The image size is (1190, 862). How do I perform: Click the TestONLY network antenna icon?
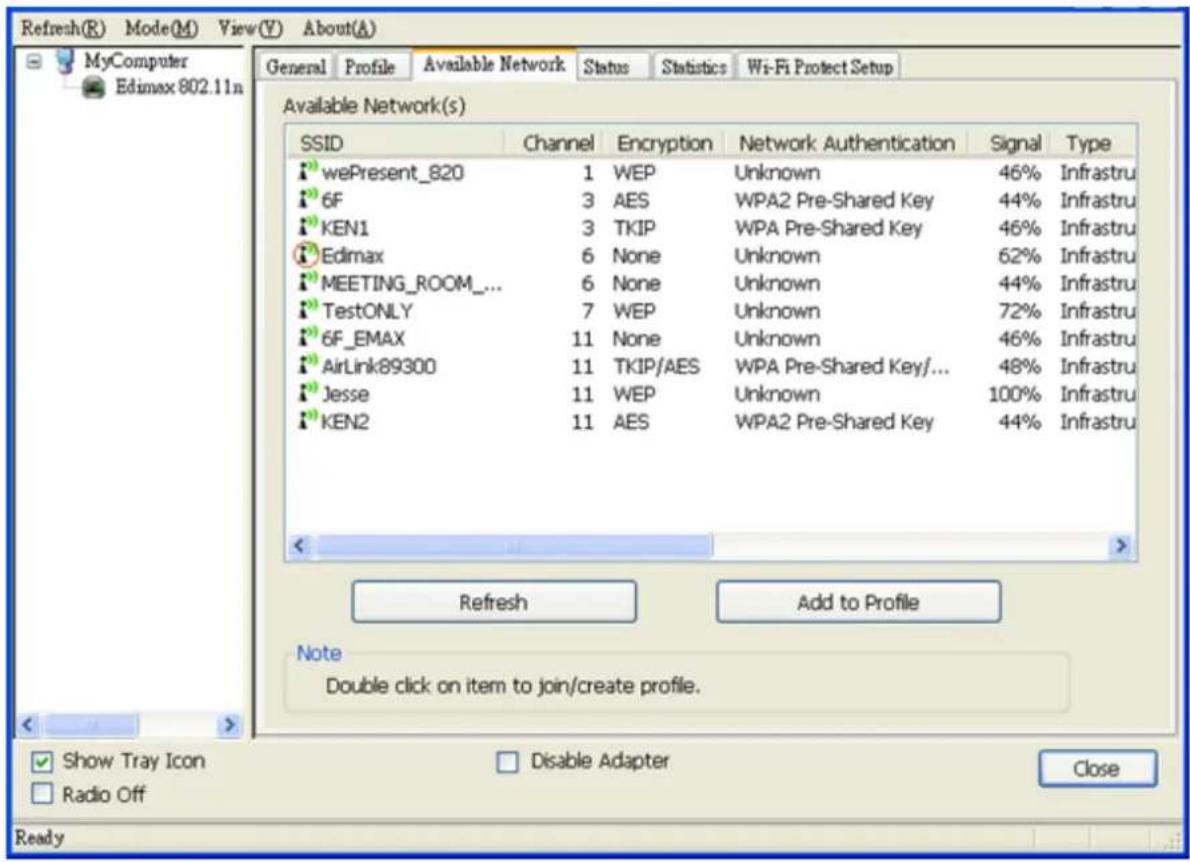[307, 310]
